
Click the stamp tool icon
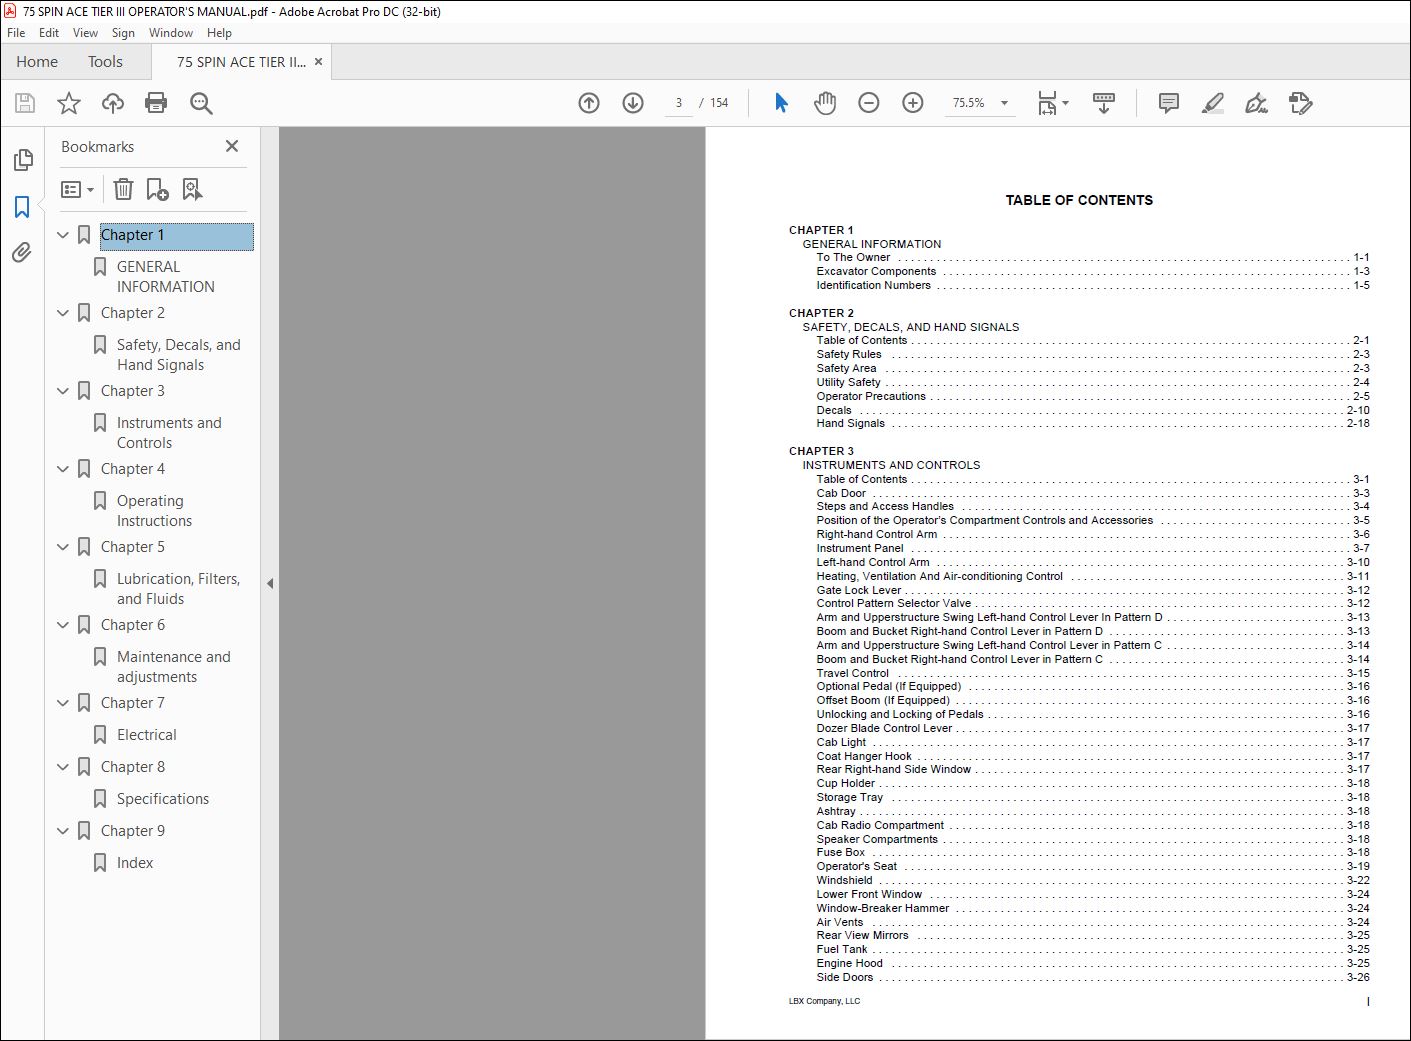[1300, 103]
